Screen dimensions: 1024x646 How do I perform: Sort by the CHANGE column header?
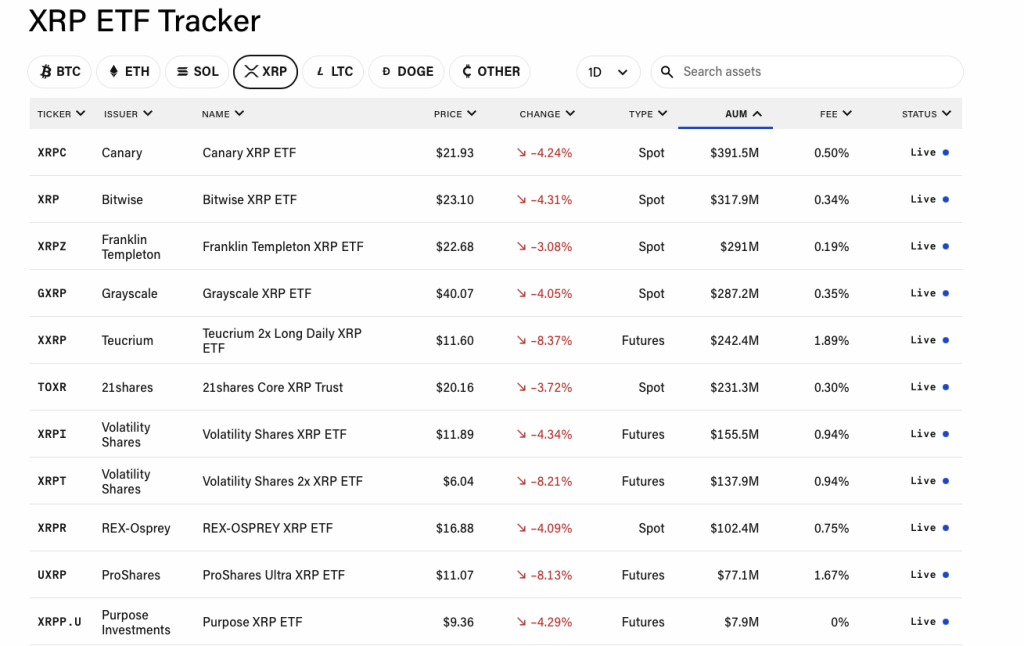pos(547,114)
